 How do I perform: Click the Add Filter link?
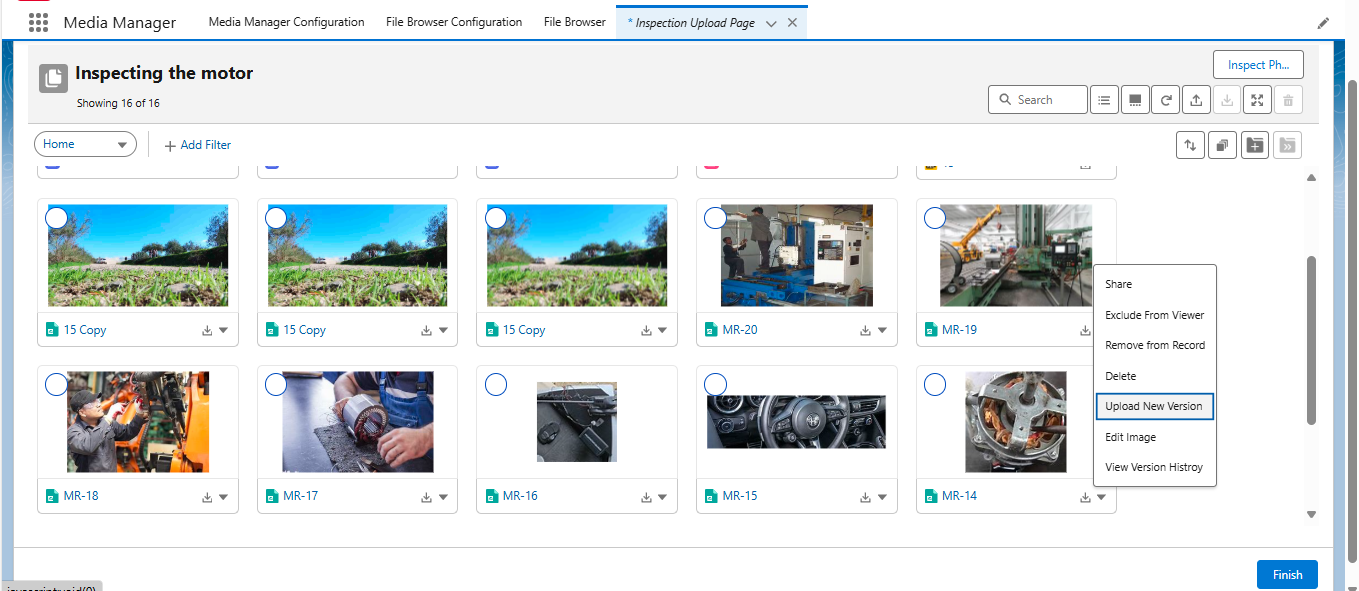206,145
